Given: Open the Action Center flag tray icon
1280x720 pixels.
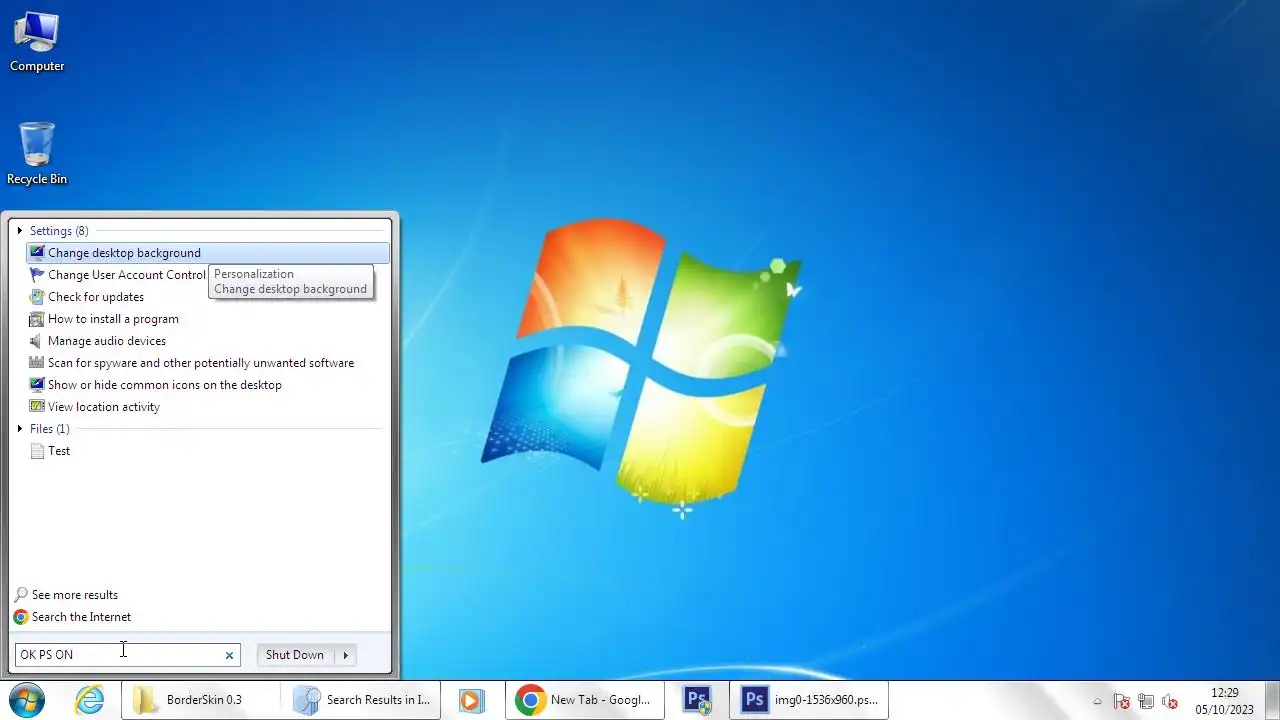Looking at the screenshot, I should tap(1122, 701).
